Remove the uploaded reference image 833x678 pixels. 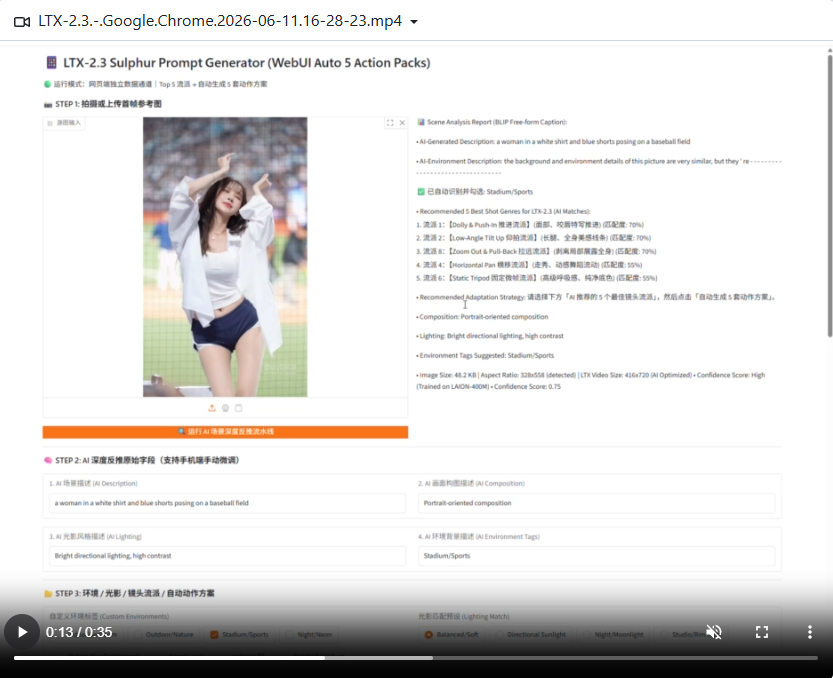pyautogui.click(x=402, y=123)
